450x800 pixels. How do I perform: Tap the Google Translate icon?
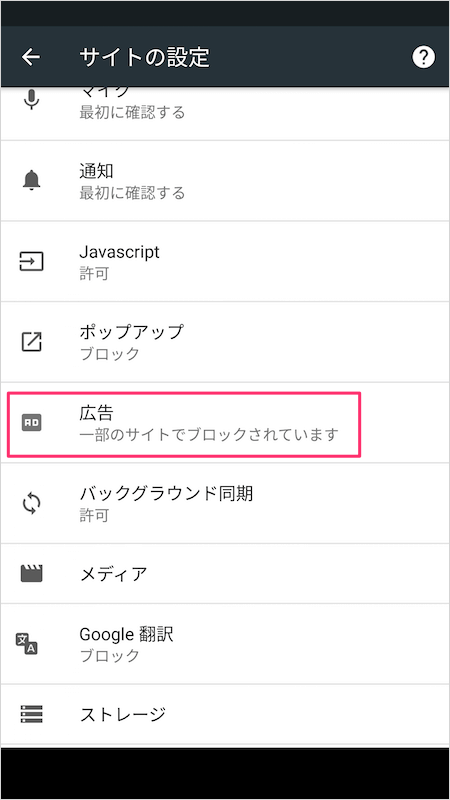(x=27, y=643)
